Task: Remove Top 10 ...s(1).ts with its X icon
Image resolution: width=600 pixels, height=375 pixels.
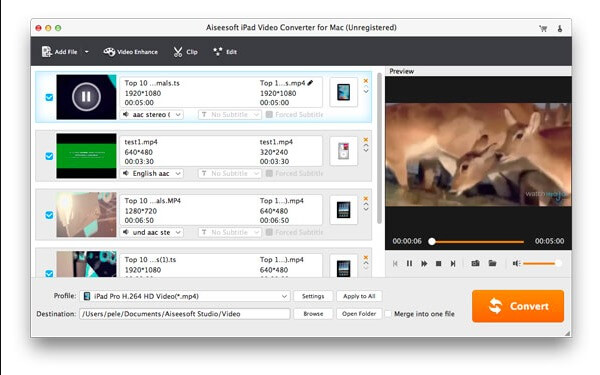Action: 366,258
